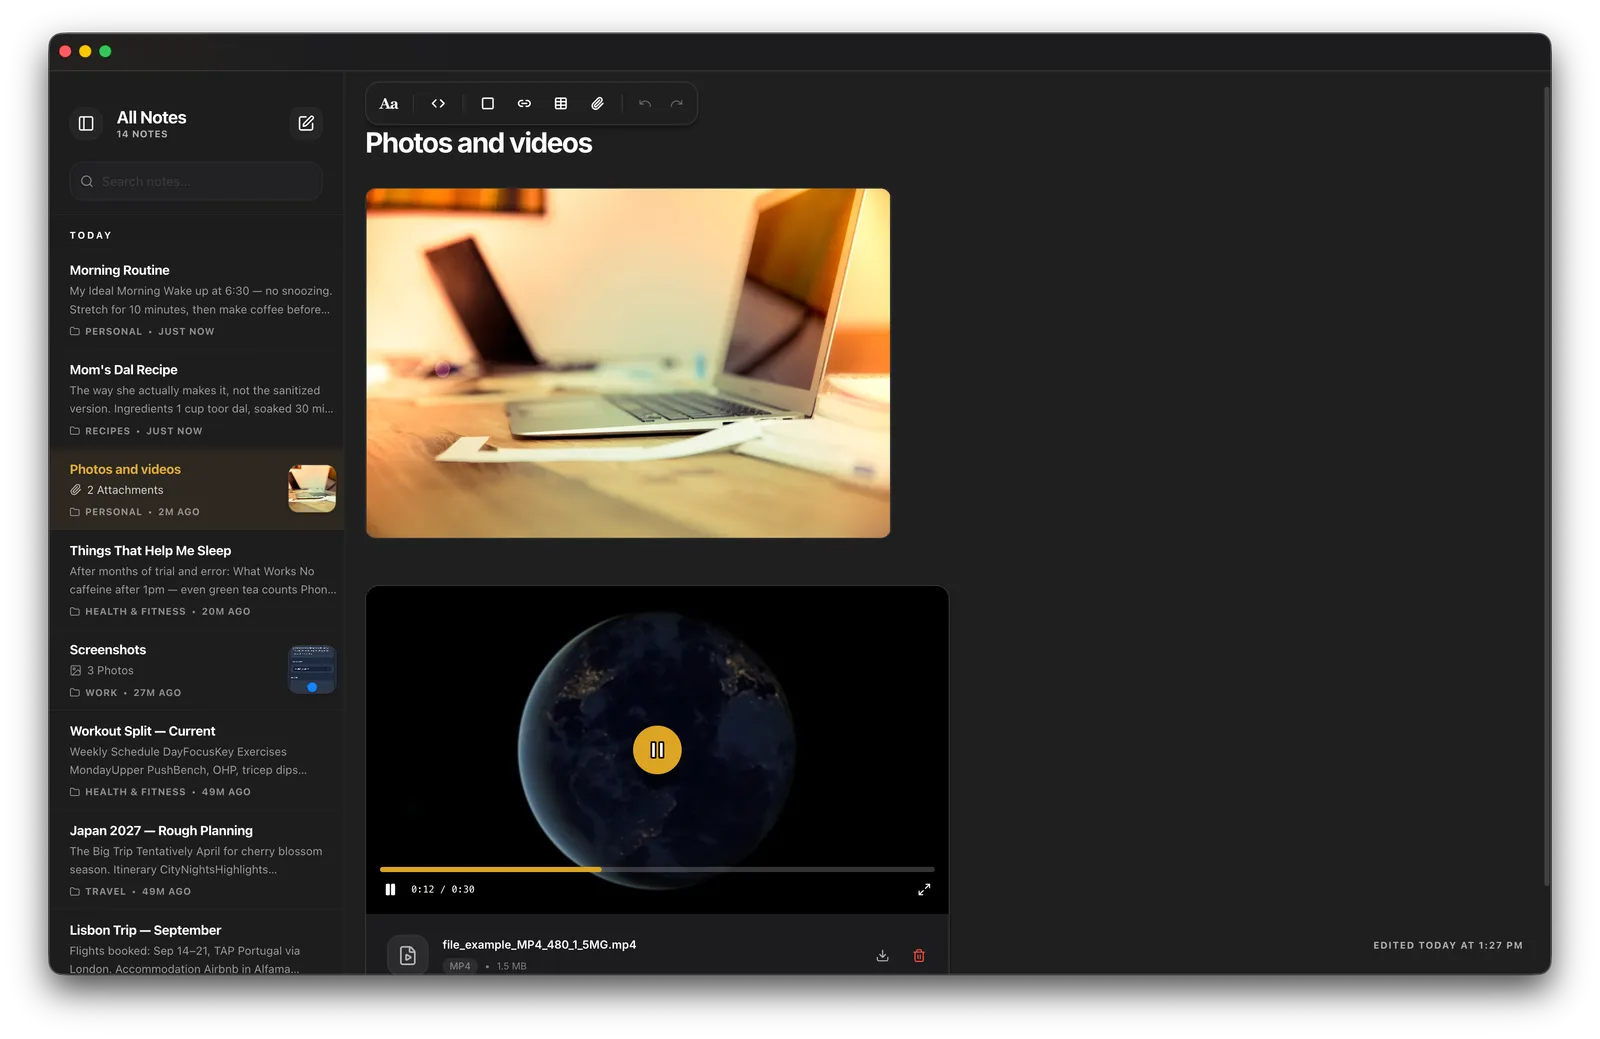Open the Mom's Dal Recipe note
The width and height of the screenshot is (1600, 1039).
click(197, 400)
